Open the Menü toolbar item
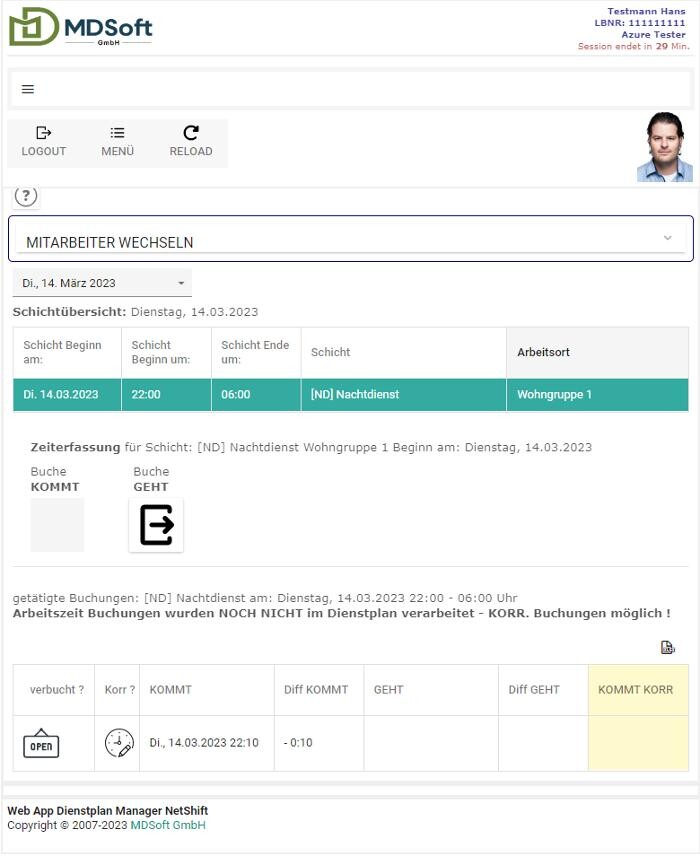 tap(117, 142)
